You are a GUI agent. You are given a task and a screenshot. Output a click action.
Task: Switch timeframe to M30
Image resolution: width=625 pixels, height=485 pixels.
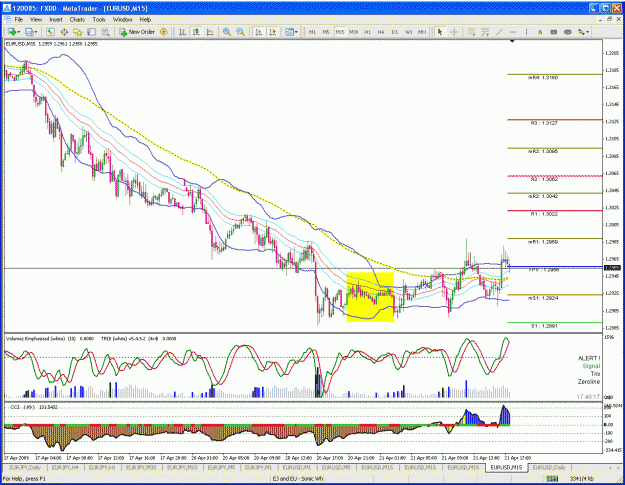pos(354,32)
